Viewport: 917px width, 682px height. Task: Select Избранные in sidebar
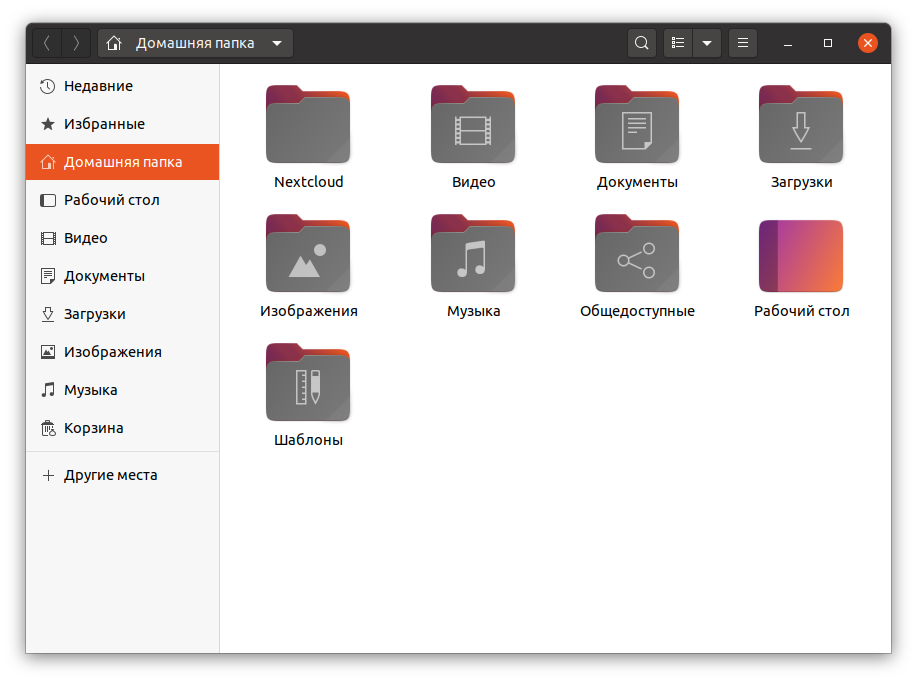[122, 124]
